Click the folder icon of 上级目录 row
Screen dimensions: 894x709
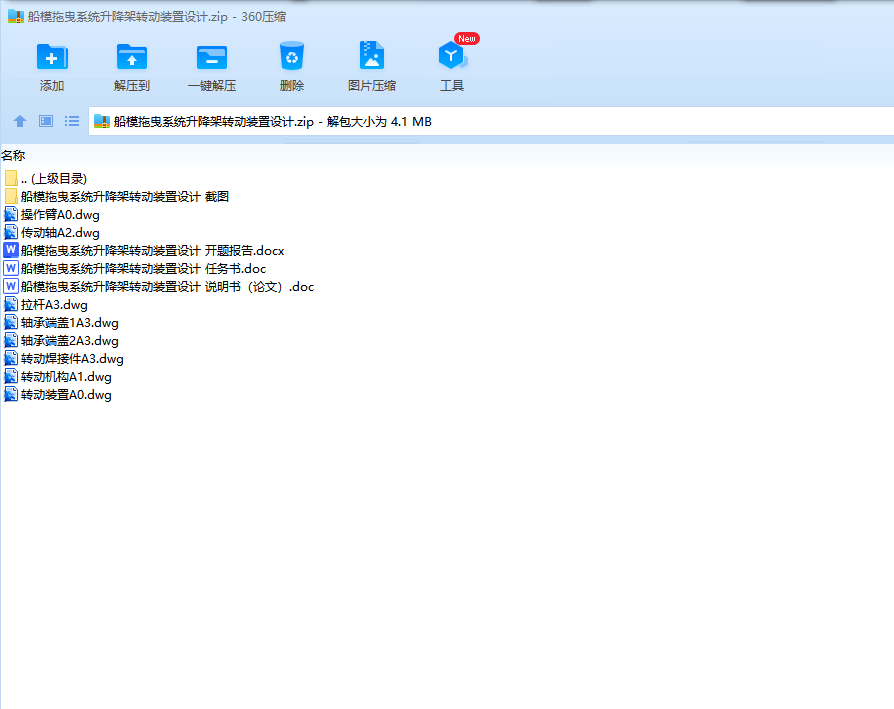click(11, 178)
